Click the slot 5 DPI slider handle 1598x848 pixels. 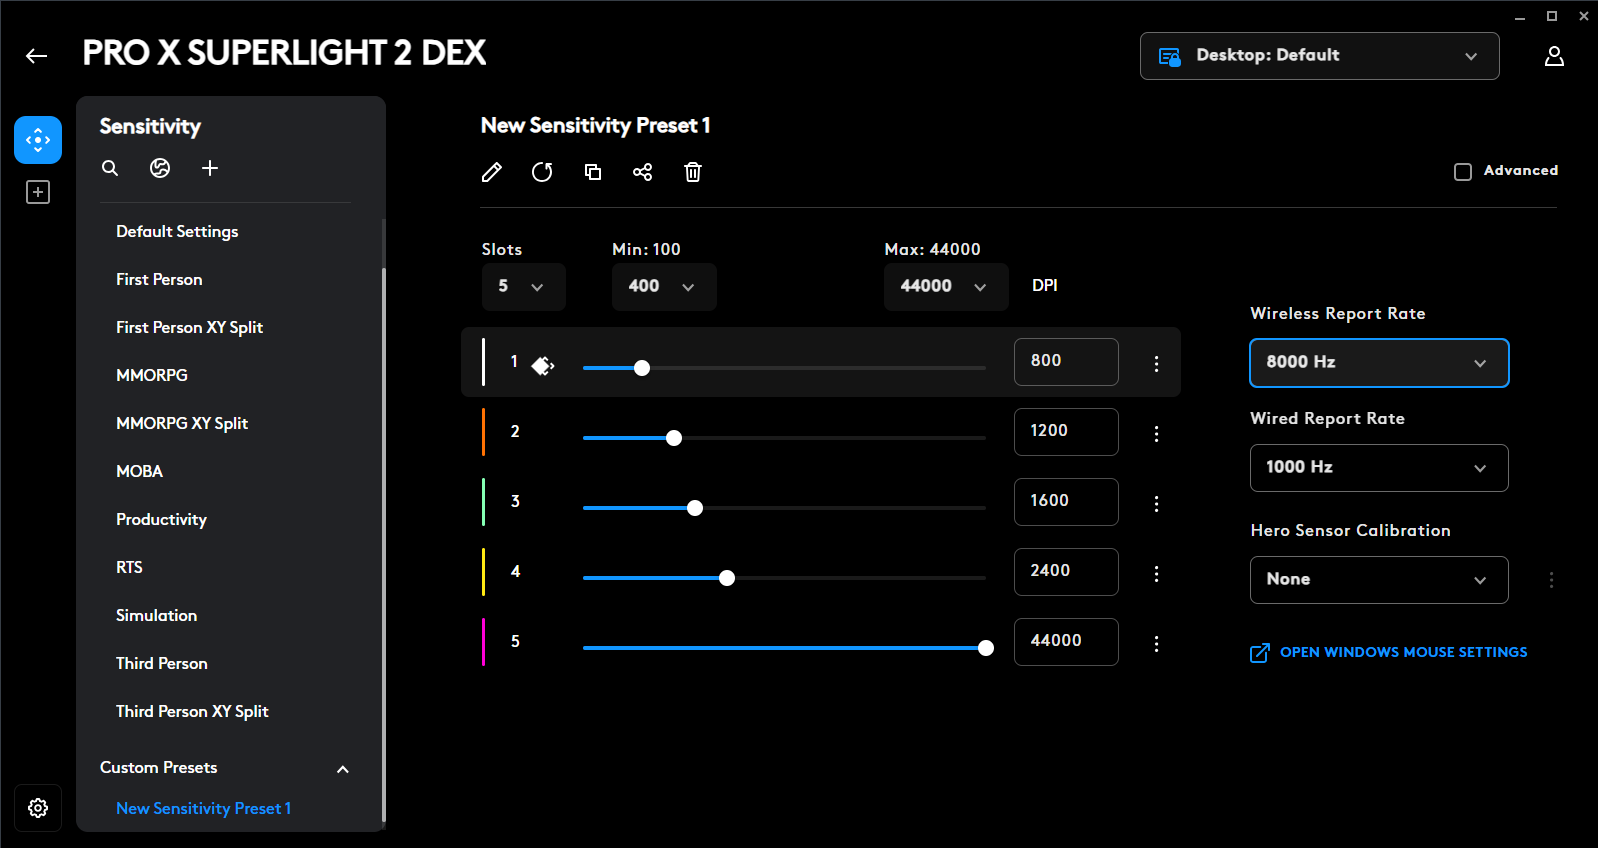986,648
